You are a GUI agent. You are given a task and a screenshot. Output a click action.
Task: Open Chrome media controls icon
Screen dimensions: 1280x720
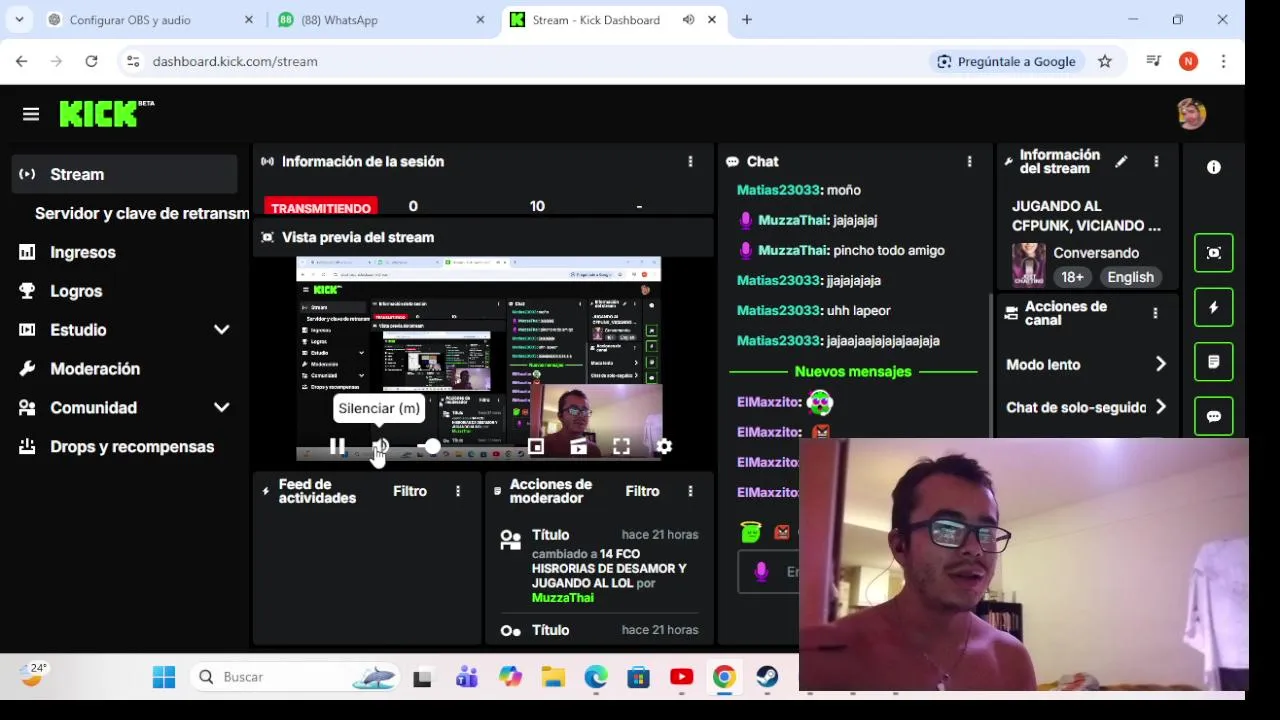1154,61
